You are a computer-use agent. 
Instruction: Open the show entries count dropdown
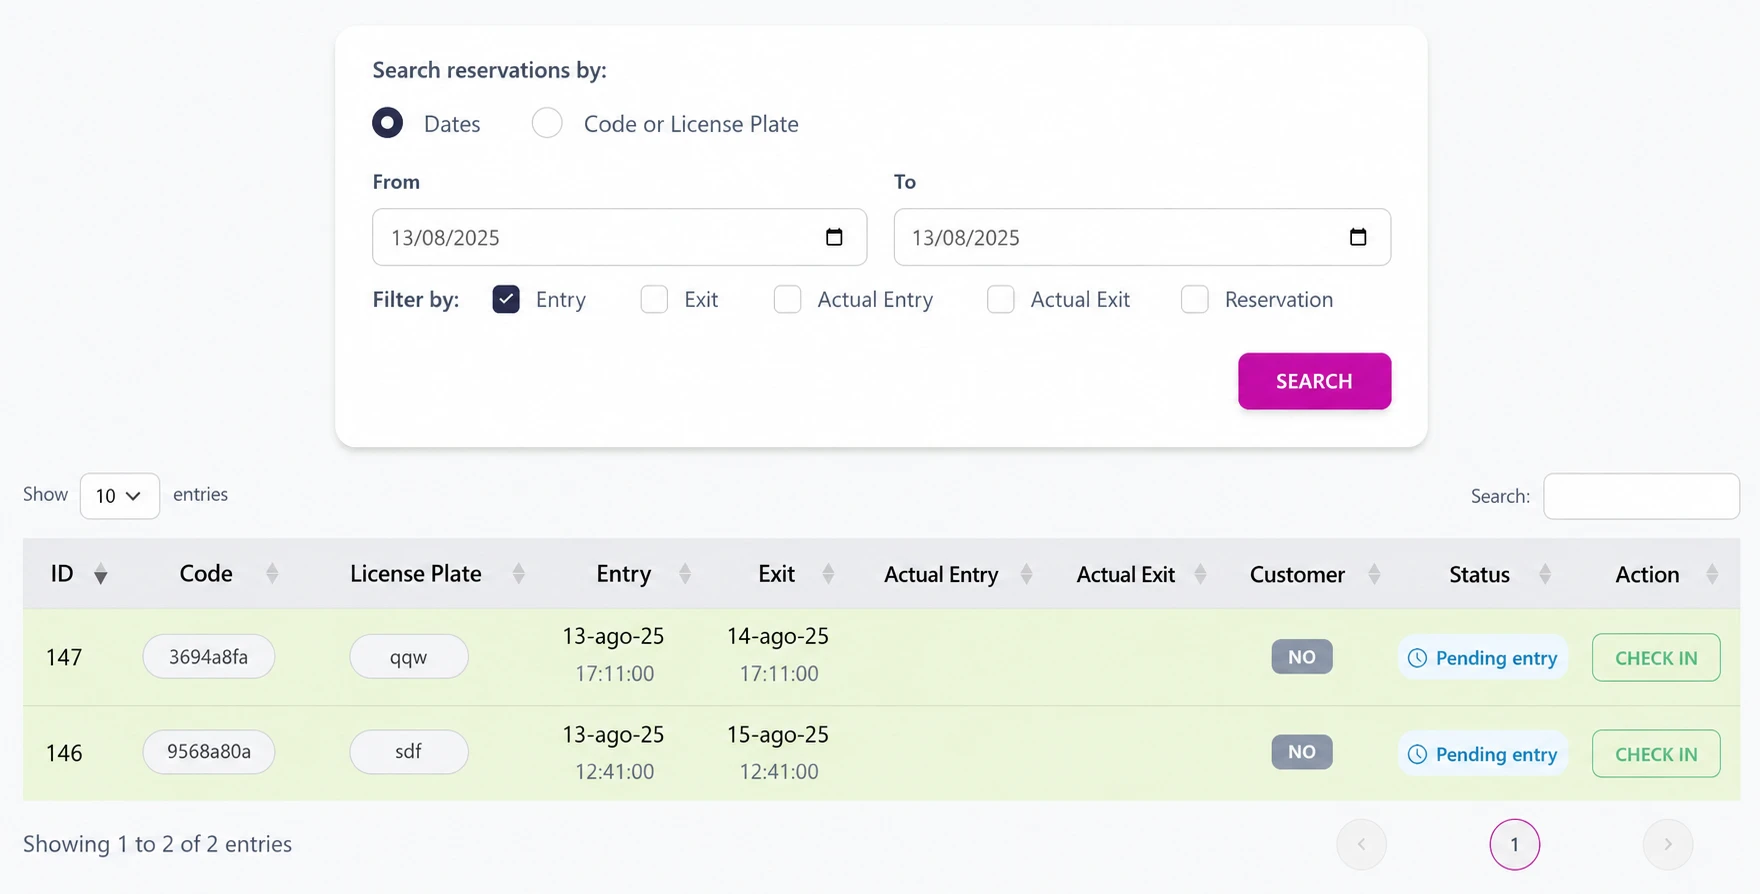[x=119, y=496]
